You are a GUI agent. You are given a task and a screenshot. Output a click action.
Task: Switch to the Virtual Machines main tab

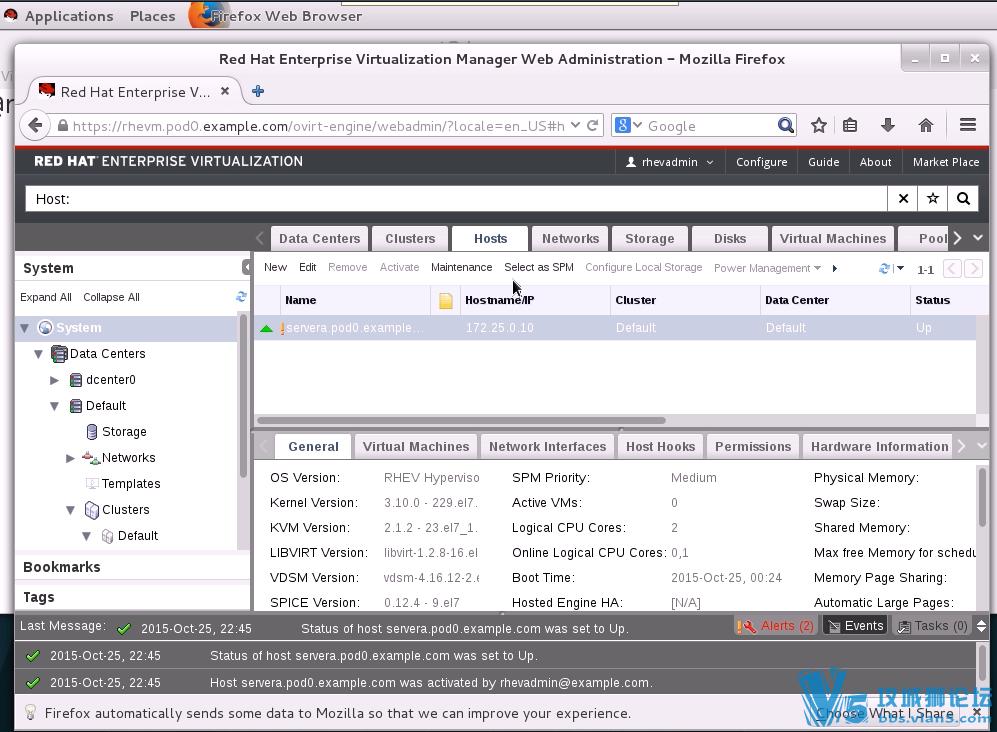[832, 239]
